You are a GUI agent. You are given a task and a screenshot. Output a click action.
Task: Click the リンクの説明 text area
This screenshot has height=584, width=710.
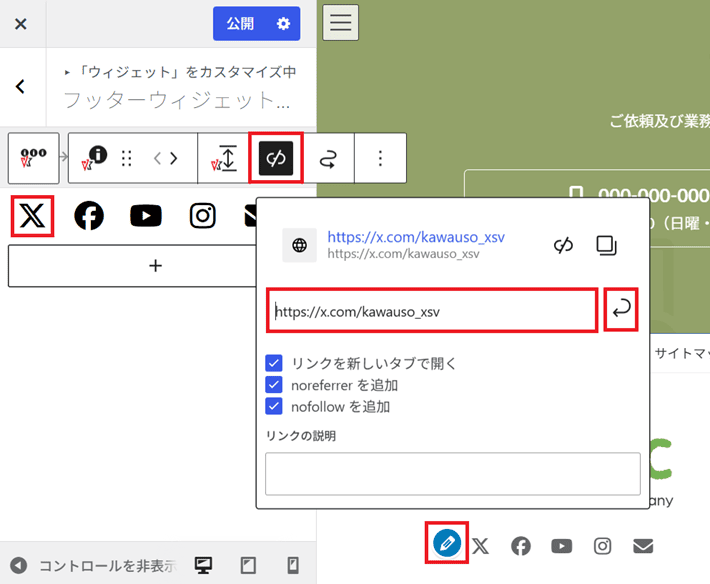point(453,474)
